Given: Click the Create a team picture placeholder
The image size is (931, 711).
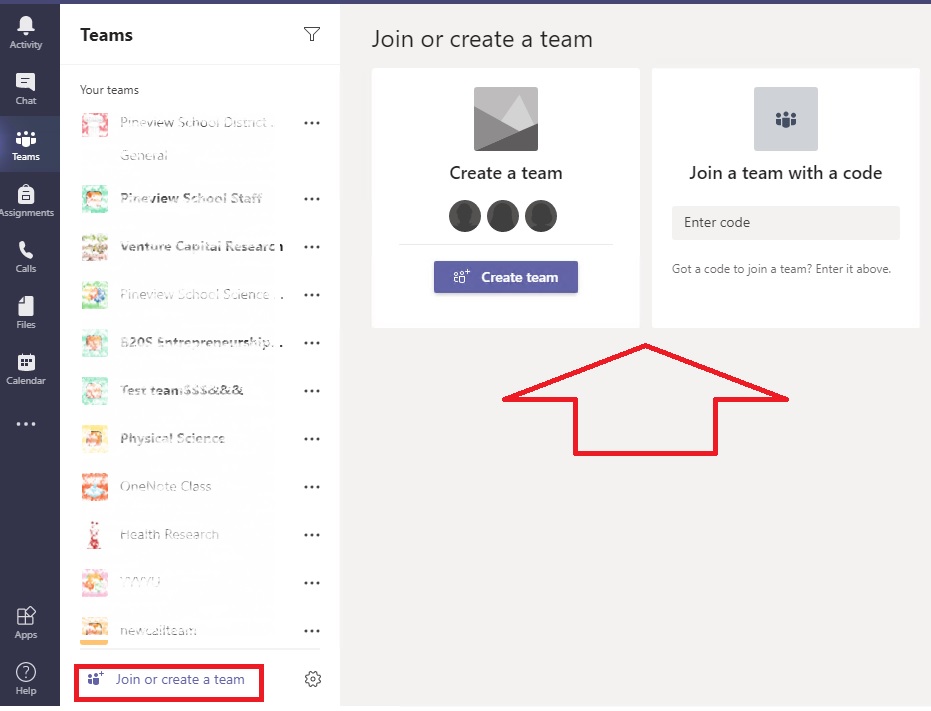Looking at the screenshot, I should 506,119.
